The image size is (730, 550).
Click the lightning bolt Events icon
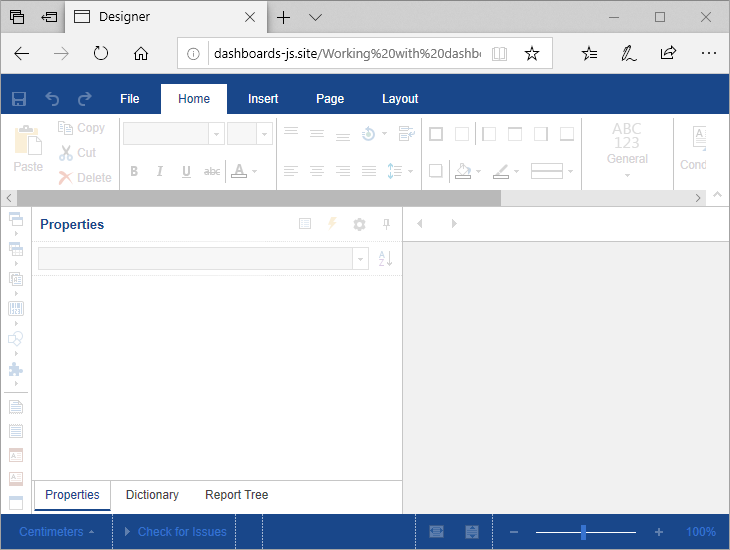pos(333,225)
